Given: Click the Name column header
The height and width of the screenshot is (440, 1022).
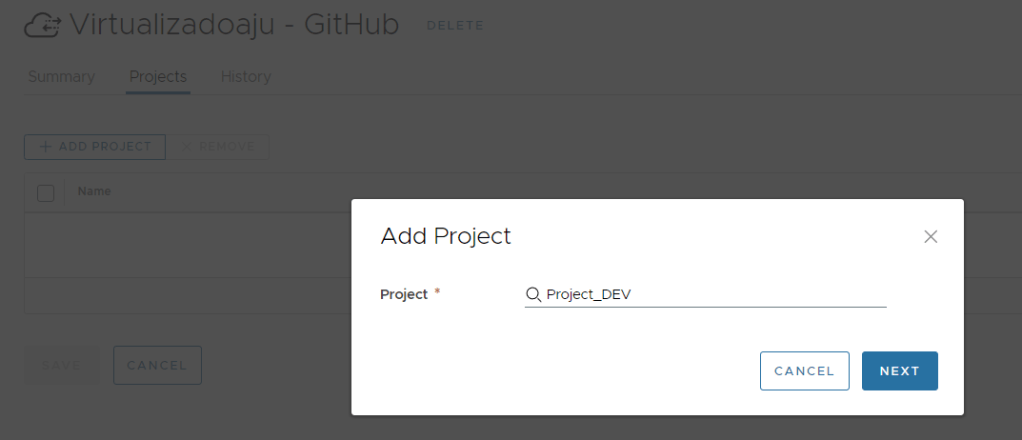Looking at the screenshot, I should pos(95,191).
